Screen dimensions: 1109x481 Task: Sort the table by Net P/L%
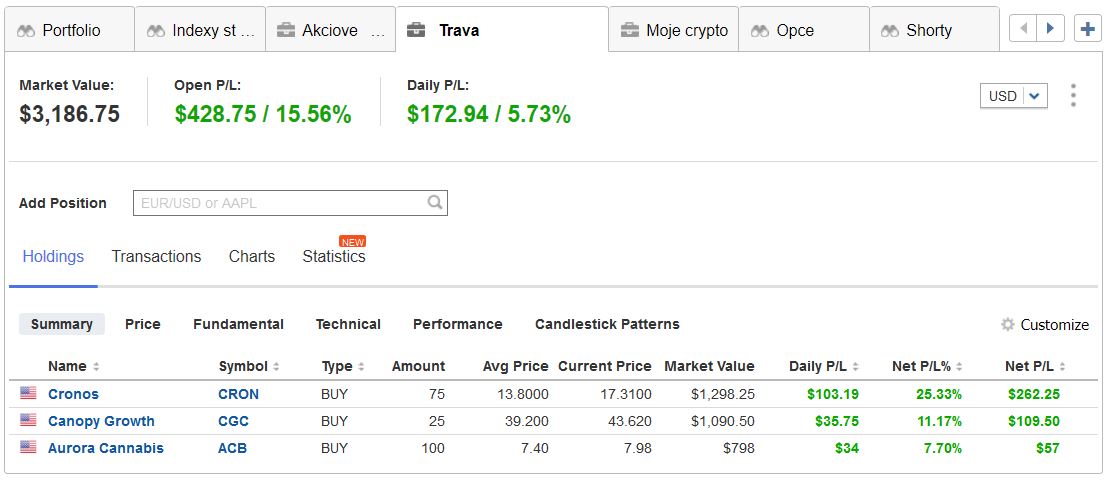(x=960, y=366)
